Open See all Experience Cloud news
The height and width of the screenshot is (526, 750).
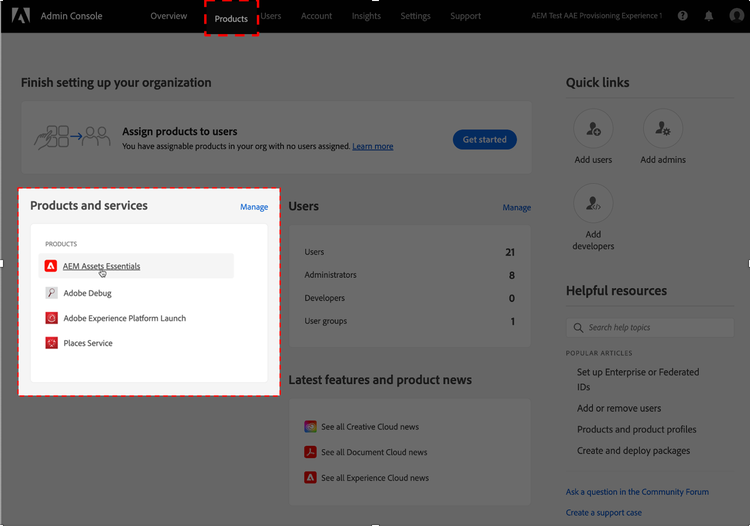point(375,478)
